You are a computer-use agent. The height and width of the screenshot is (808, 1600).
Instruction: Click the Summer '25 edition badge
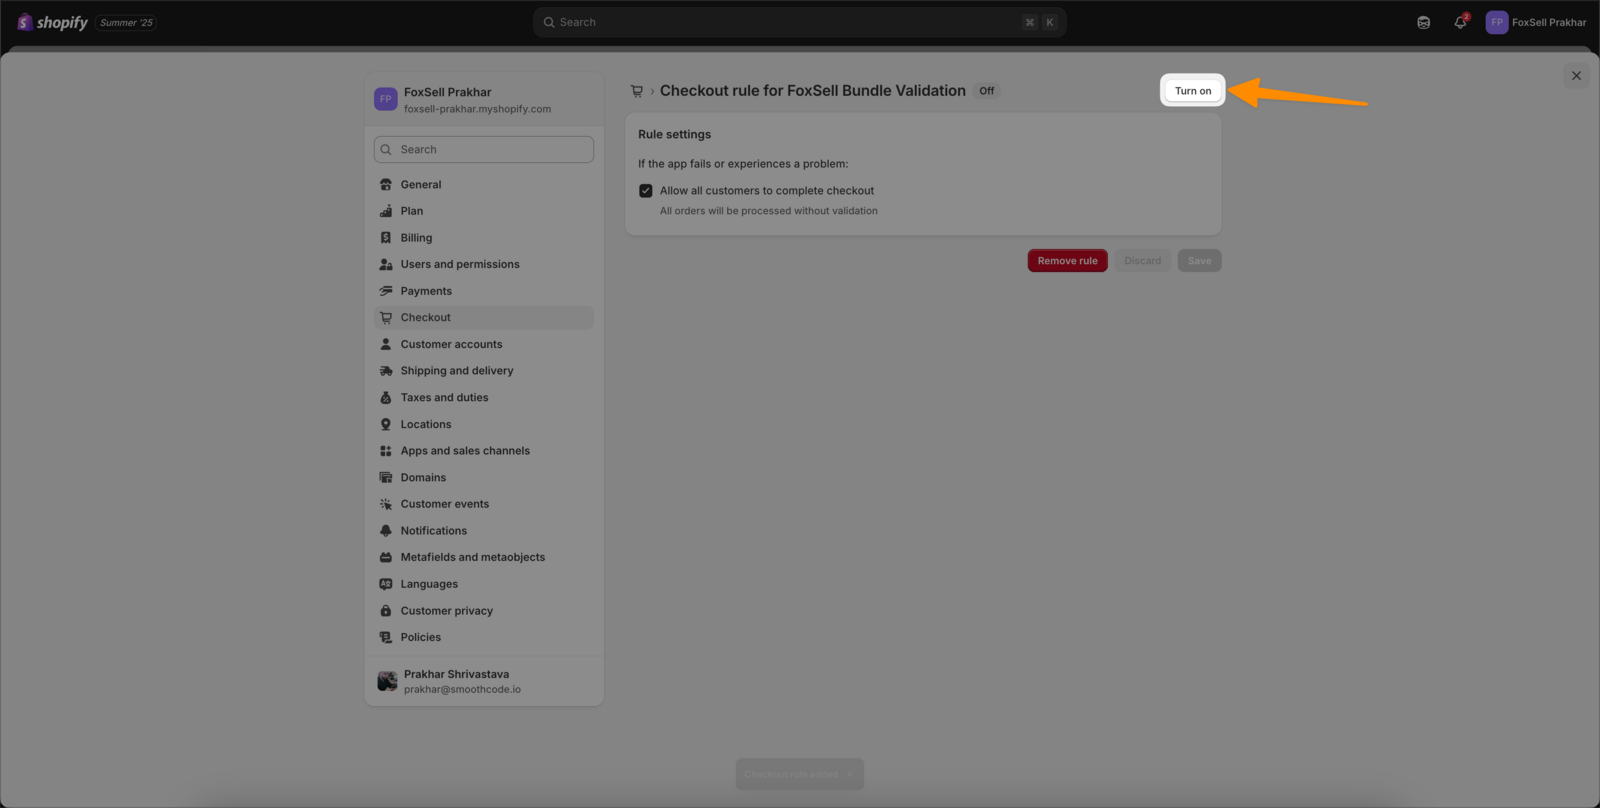127,22
